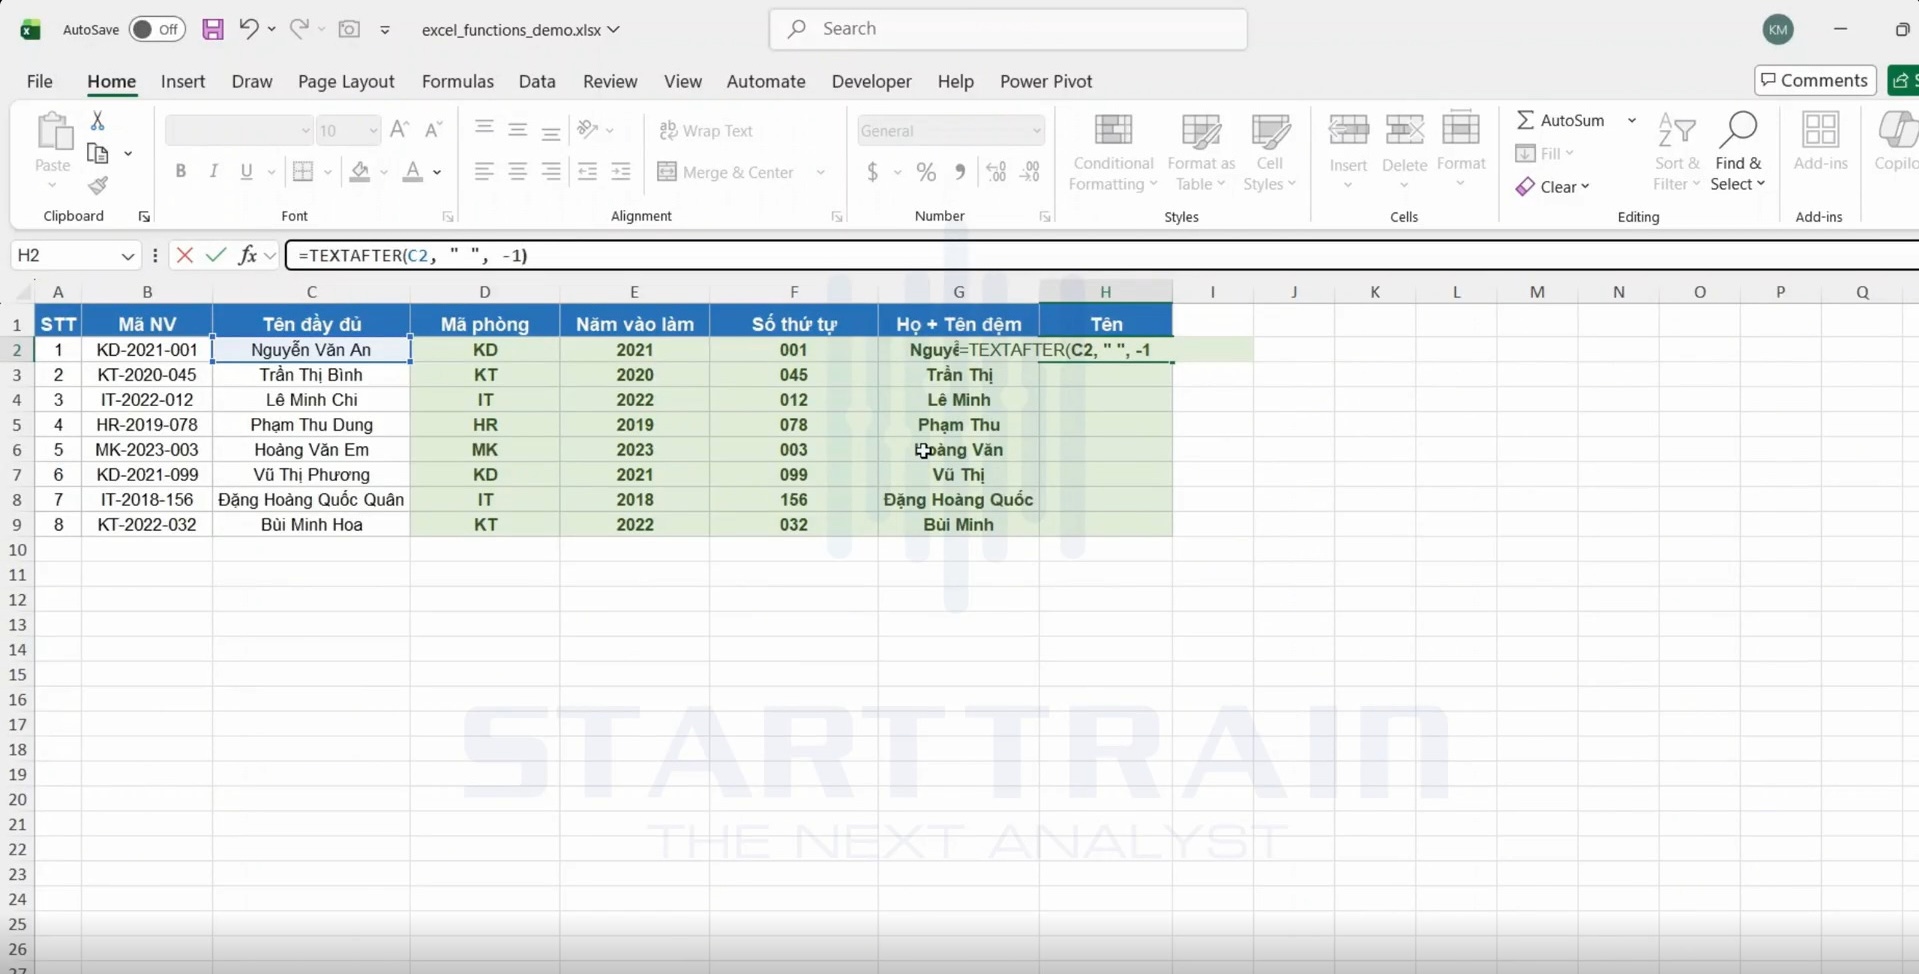This screenshot has width=1919, height=974.
Task: Click into the Search box
Action: click(1008, 29)
